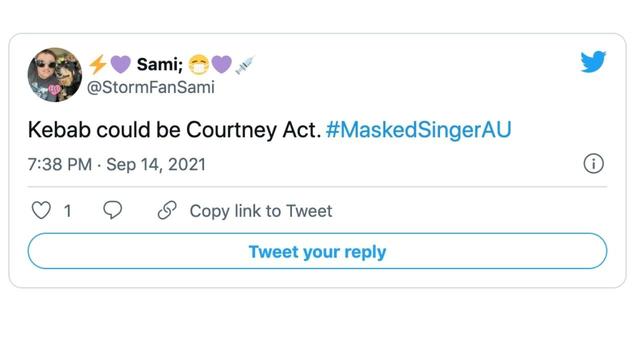Image resolution: width=640 pixels, height=360 pixels.
Task: Click the chain link icon
Action: (x=167, y=211)
